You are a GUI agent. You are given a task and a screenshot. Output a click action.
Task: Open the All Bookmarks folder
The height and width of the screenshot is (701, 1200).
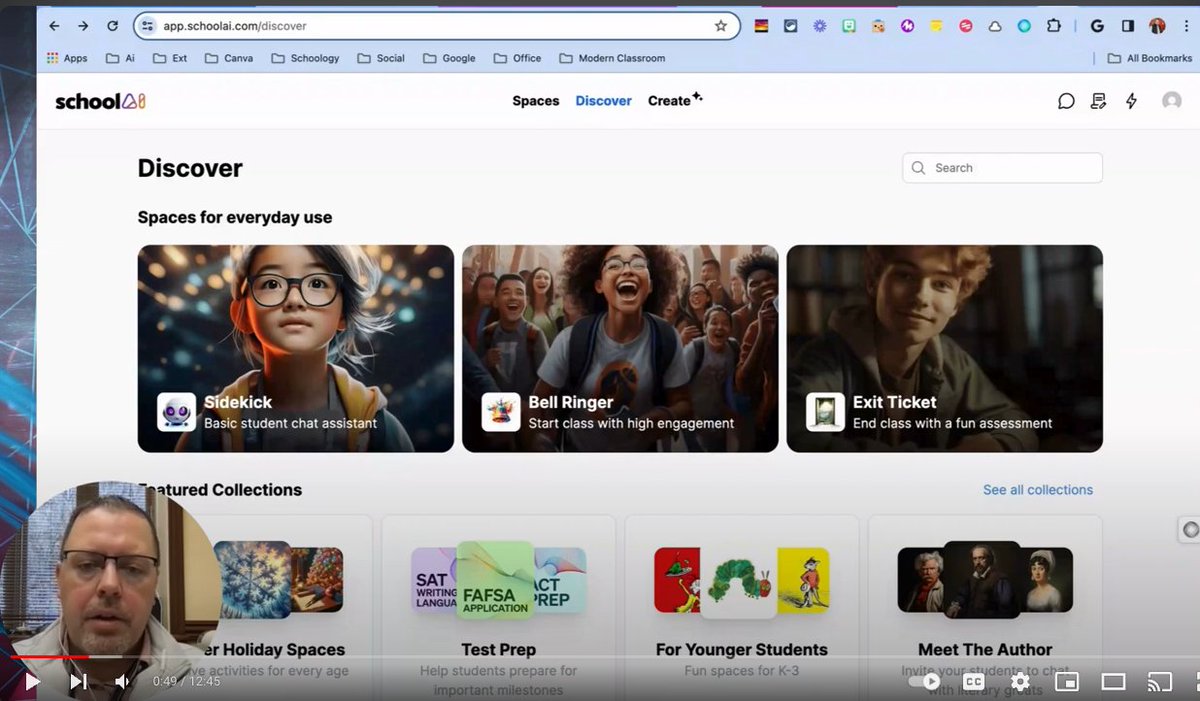pyautogui.click(x=1150, y=58)
